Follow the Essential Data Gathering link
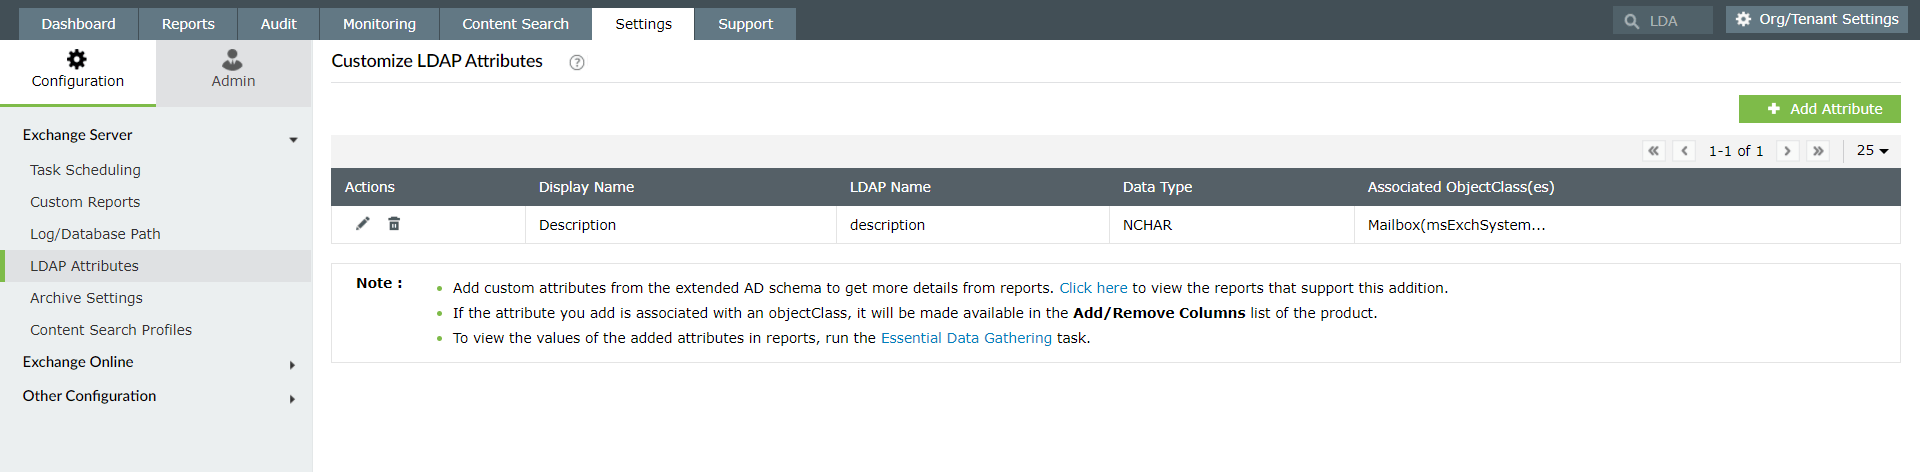Image resolution: width=1920 pixels, height=472 pixels. point(966,338)
